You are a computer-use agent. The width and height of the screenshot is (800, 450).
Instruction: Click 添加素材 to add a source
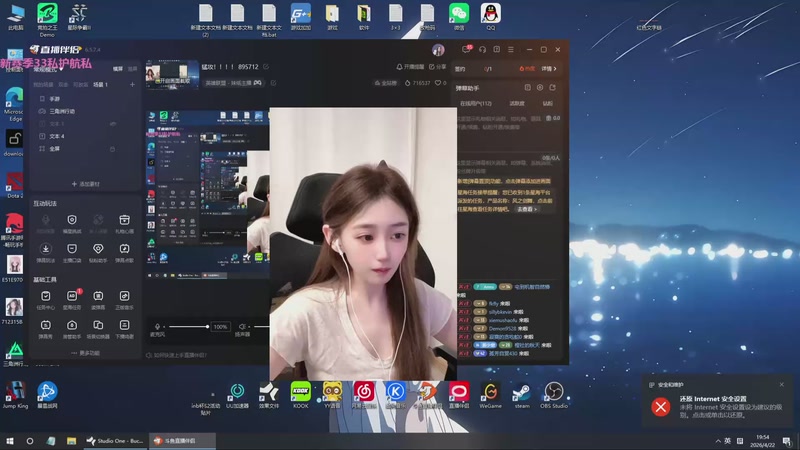(86, 184)
